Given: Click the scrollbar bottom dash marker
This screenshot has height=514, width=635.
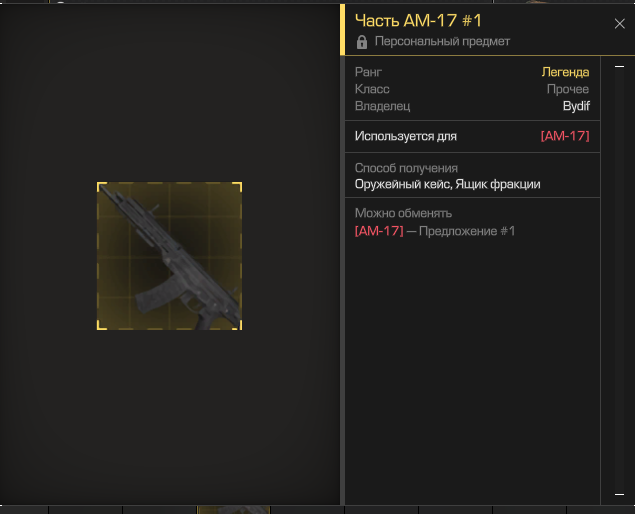Looking at the screenshot, I should pos(619,494).
